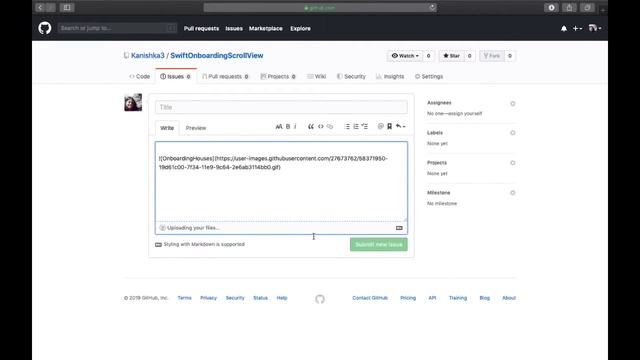Switch to the Preview tab
The width and height of the screenshot is (640, 360).
click(196, 128)
